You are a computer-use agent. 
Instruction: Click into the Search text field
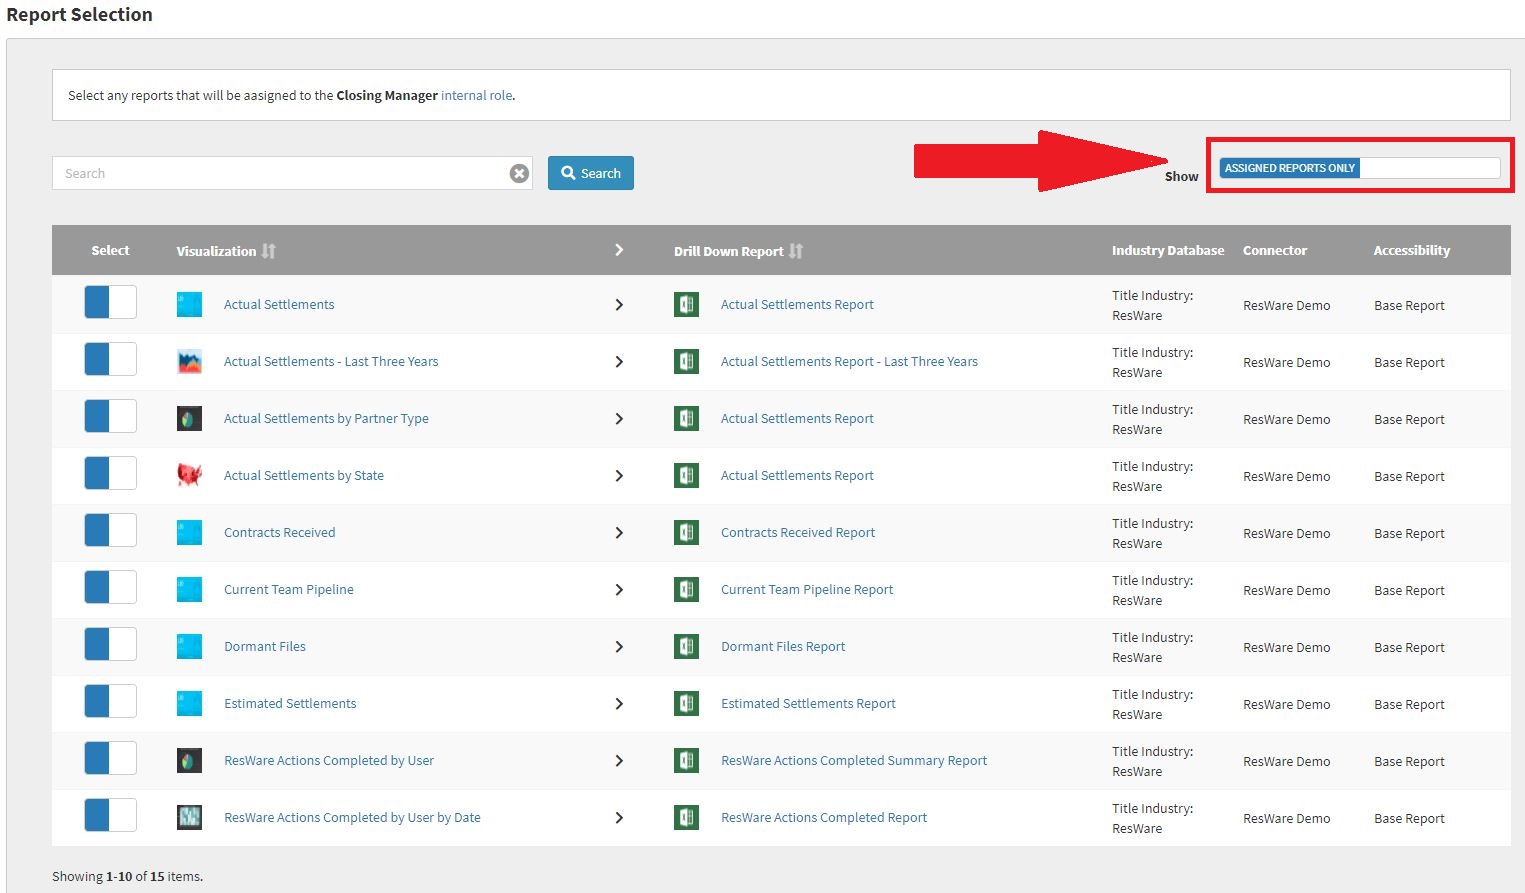[280, 174]
